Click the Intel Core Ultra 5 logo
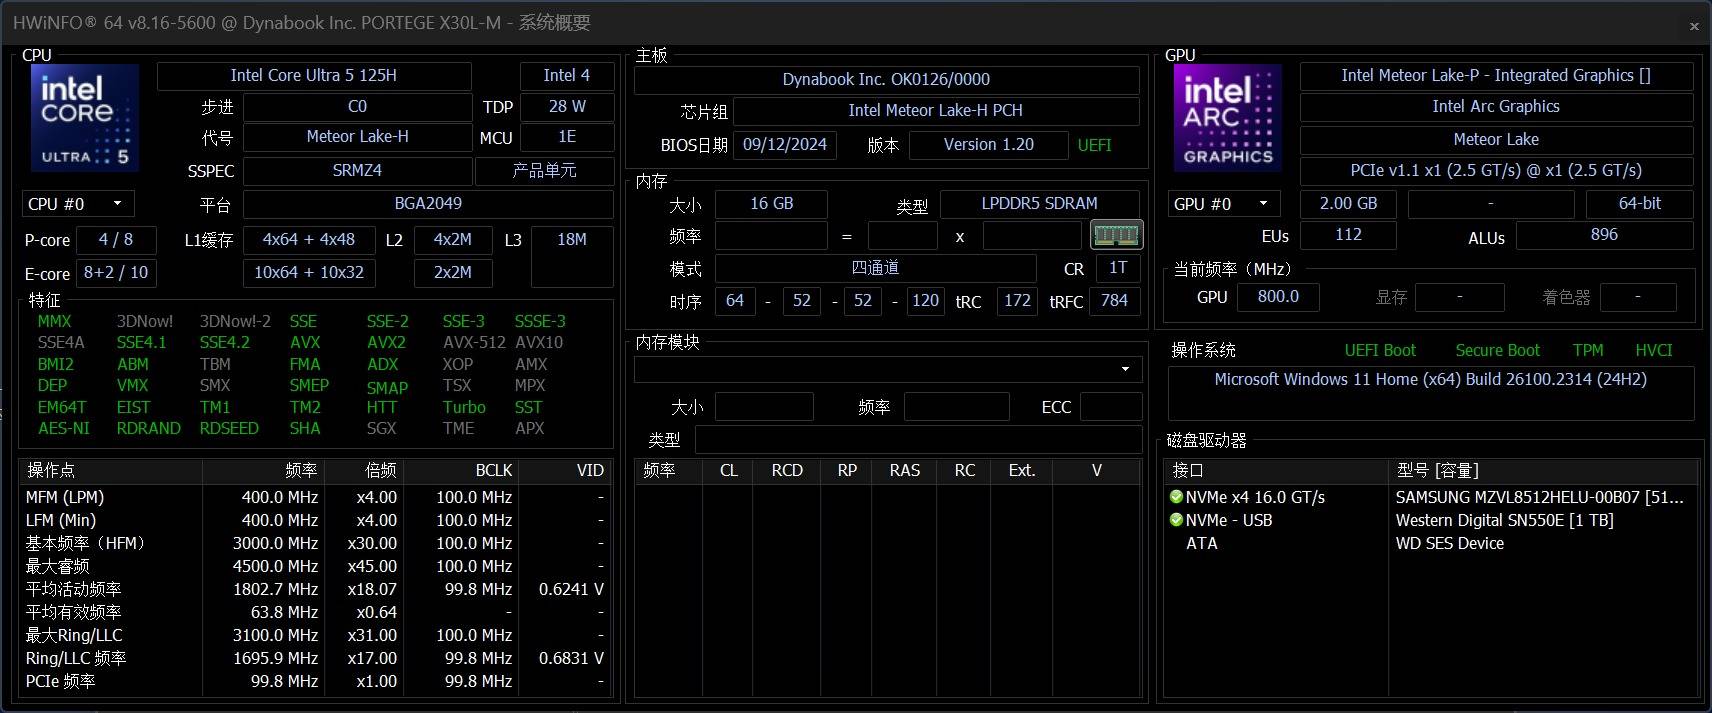 click(x=85, y=118)
